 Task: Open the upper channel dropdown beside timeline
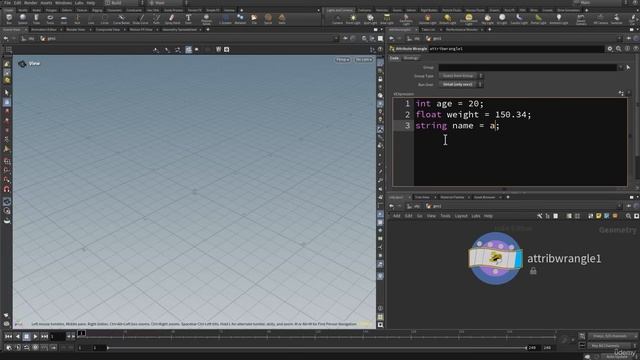[613, 336]
